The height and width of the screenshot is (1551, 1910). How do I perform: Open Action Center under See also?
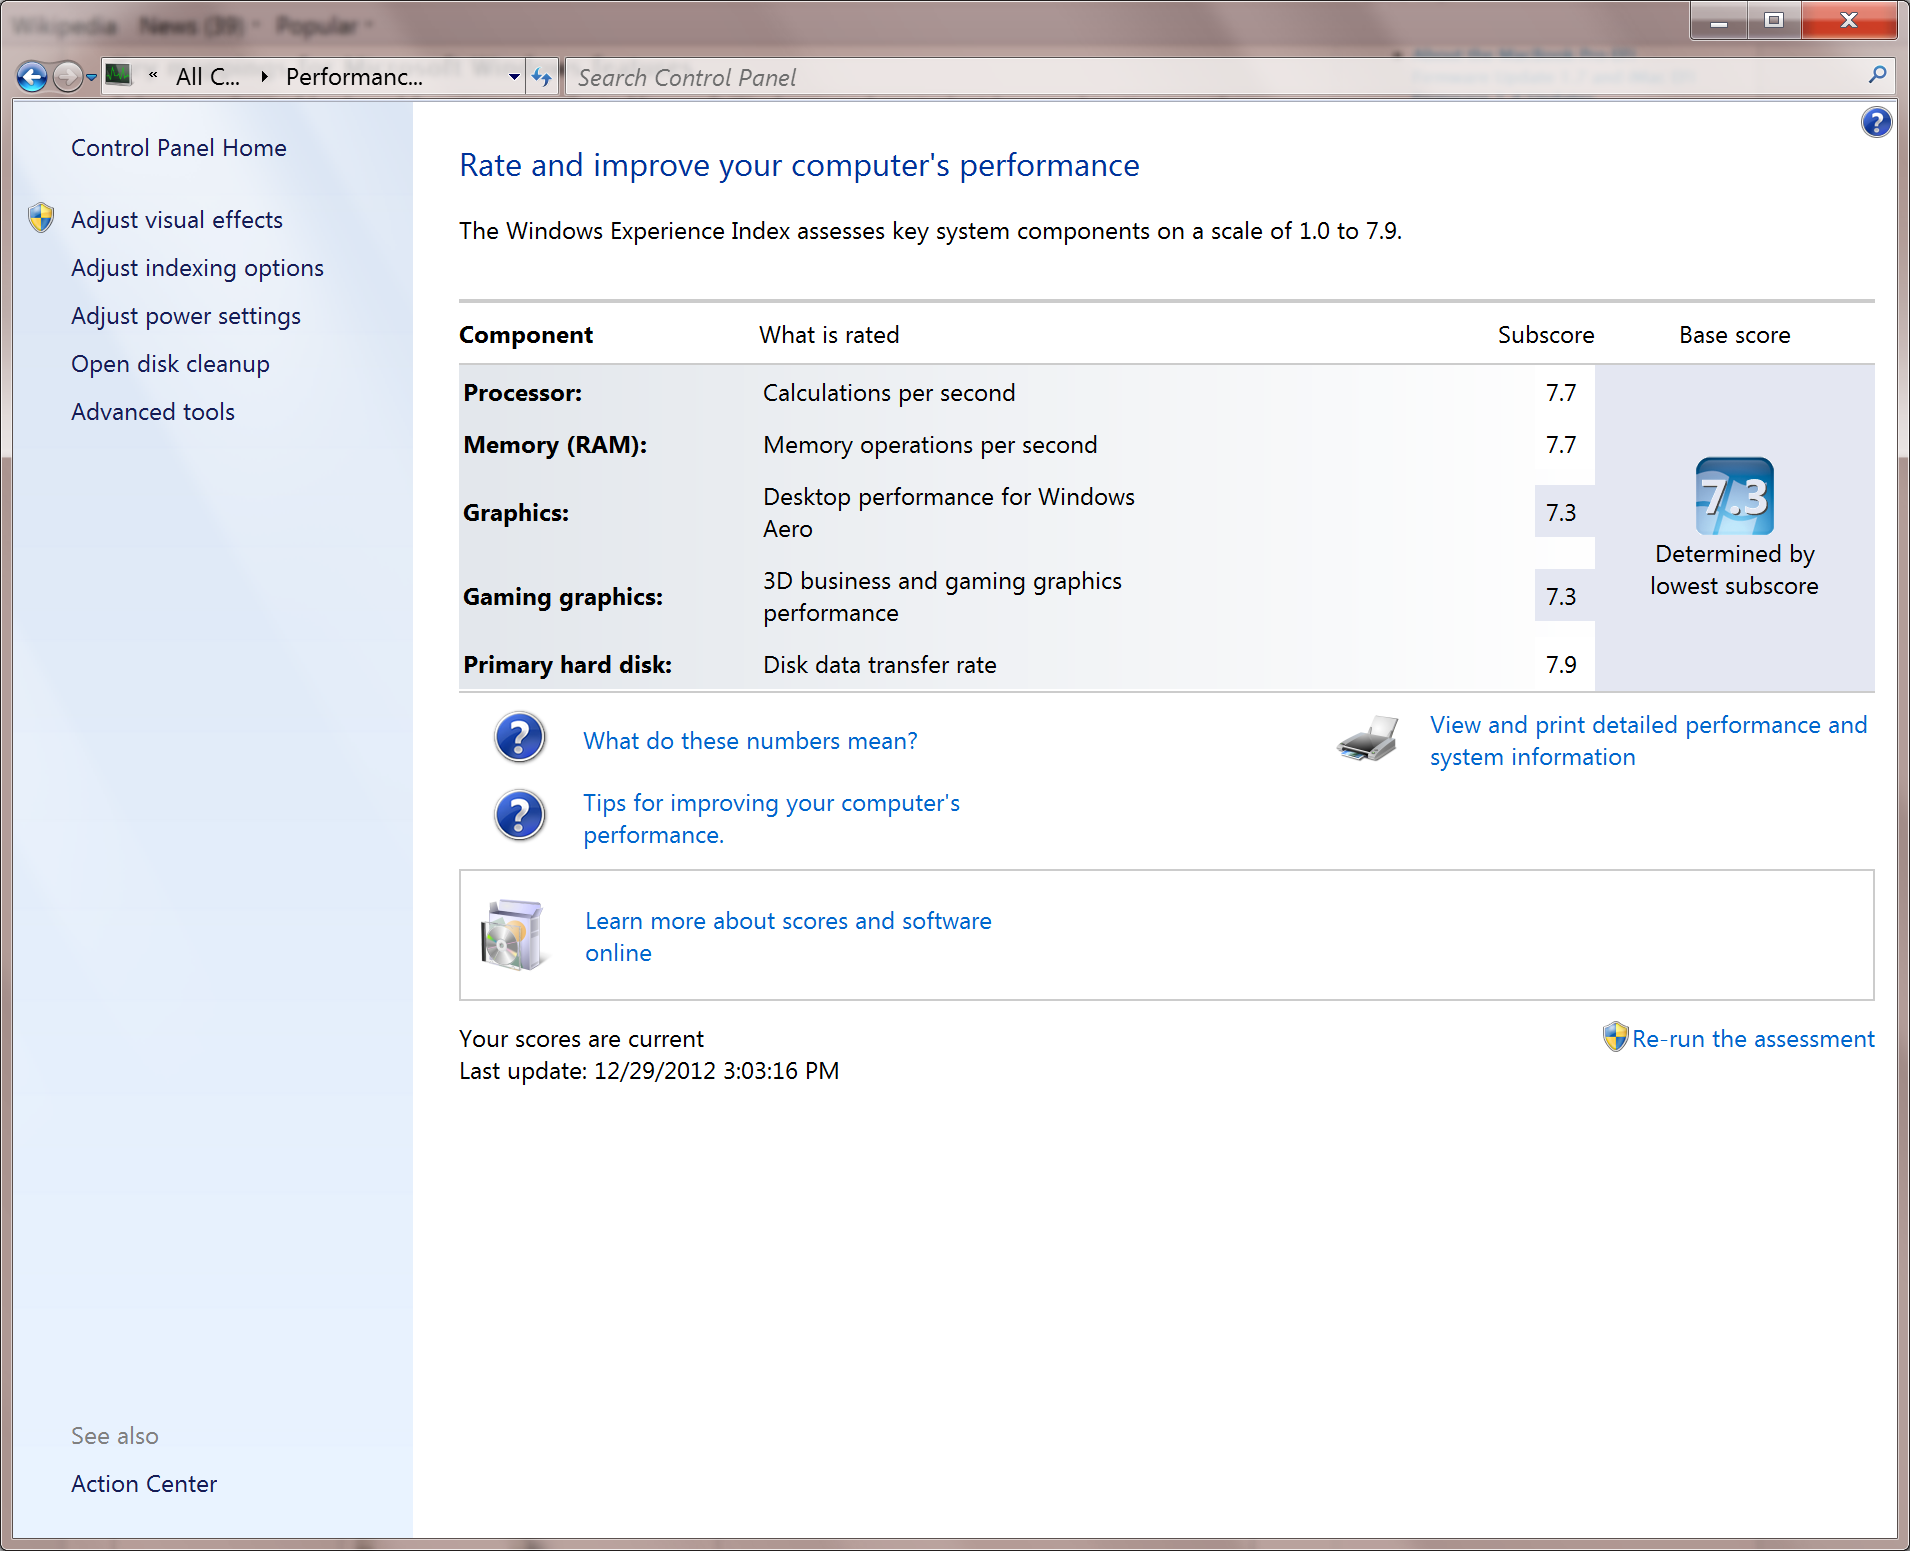coord(144,1484)
